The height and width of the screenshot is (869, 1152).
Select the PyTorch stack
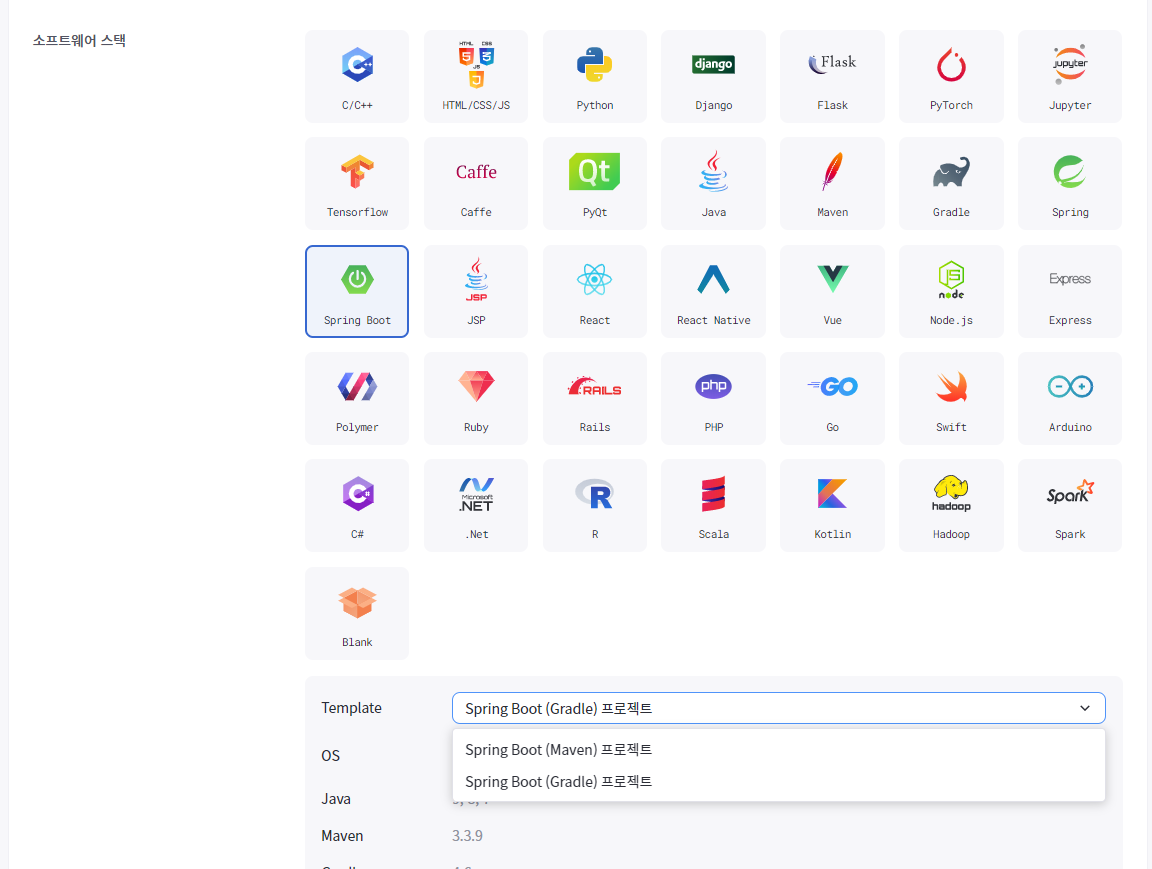click(951, 76)
